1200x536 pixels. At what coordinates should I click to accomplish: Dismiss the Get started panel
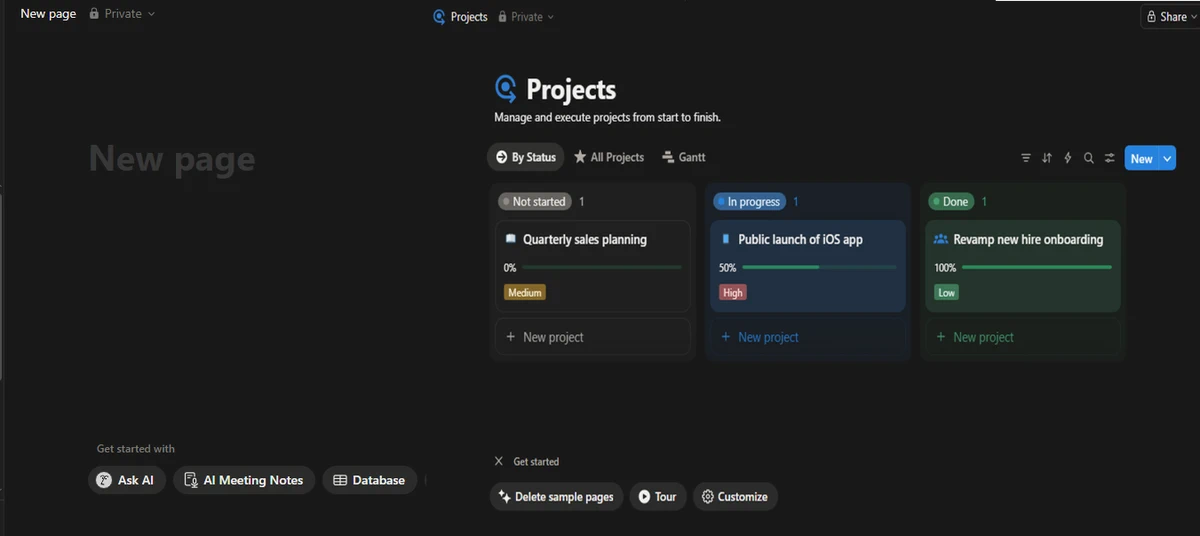coord(499,461)
